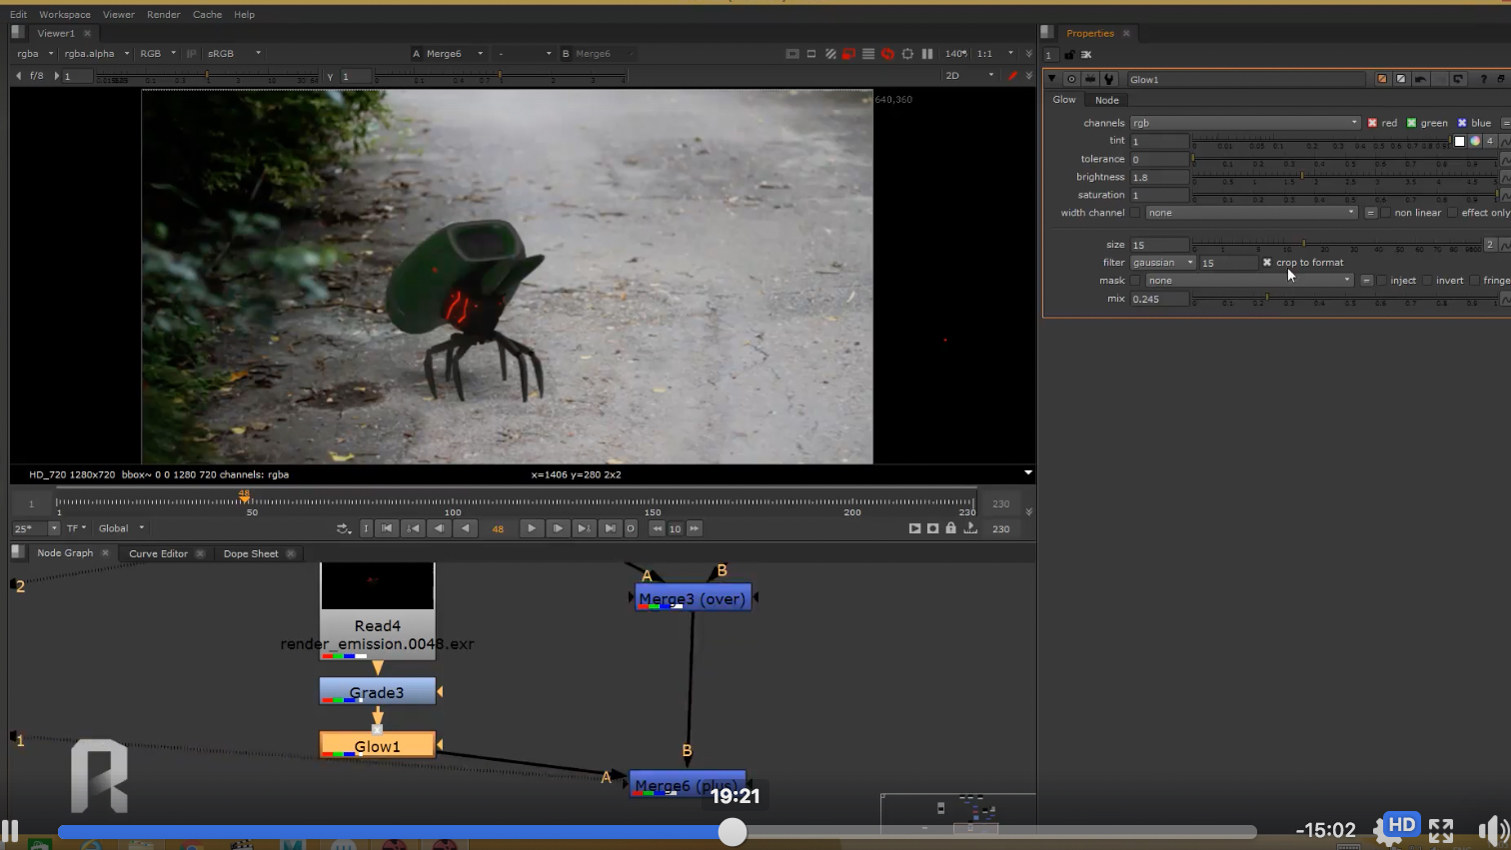Toggle the red channel checkbox
Image resolution: width=1511 pixels, height=850 pixels.
click(1372, 123)
